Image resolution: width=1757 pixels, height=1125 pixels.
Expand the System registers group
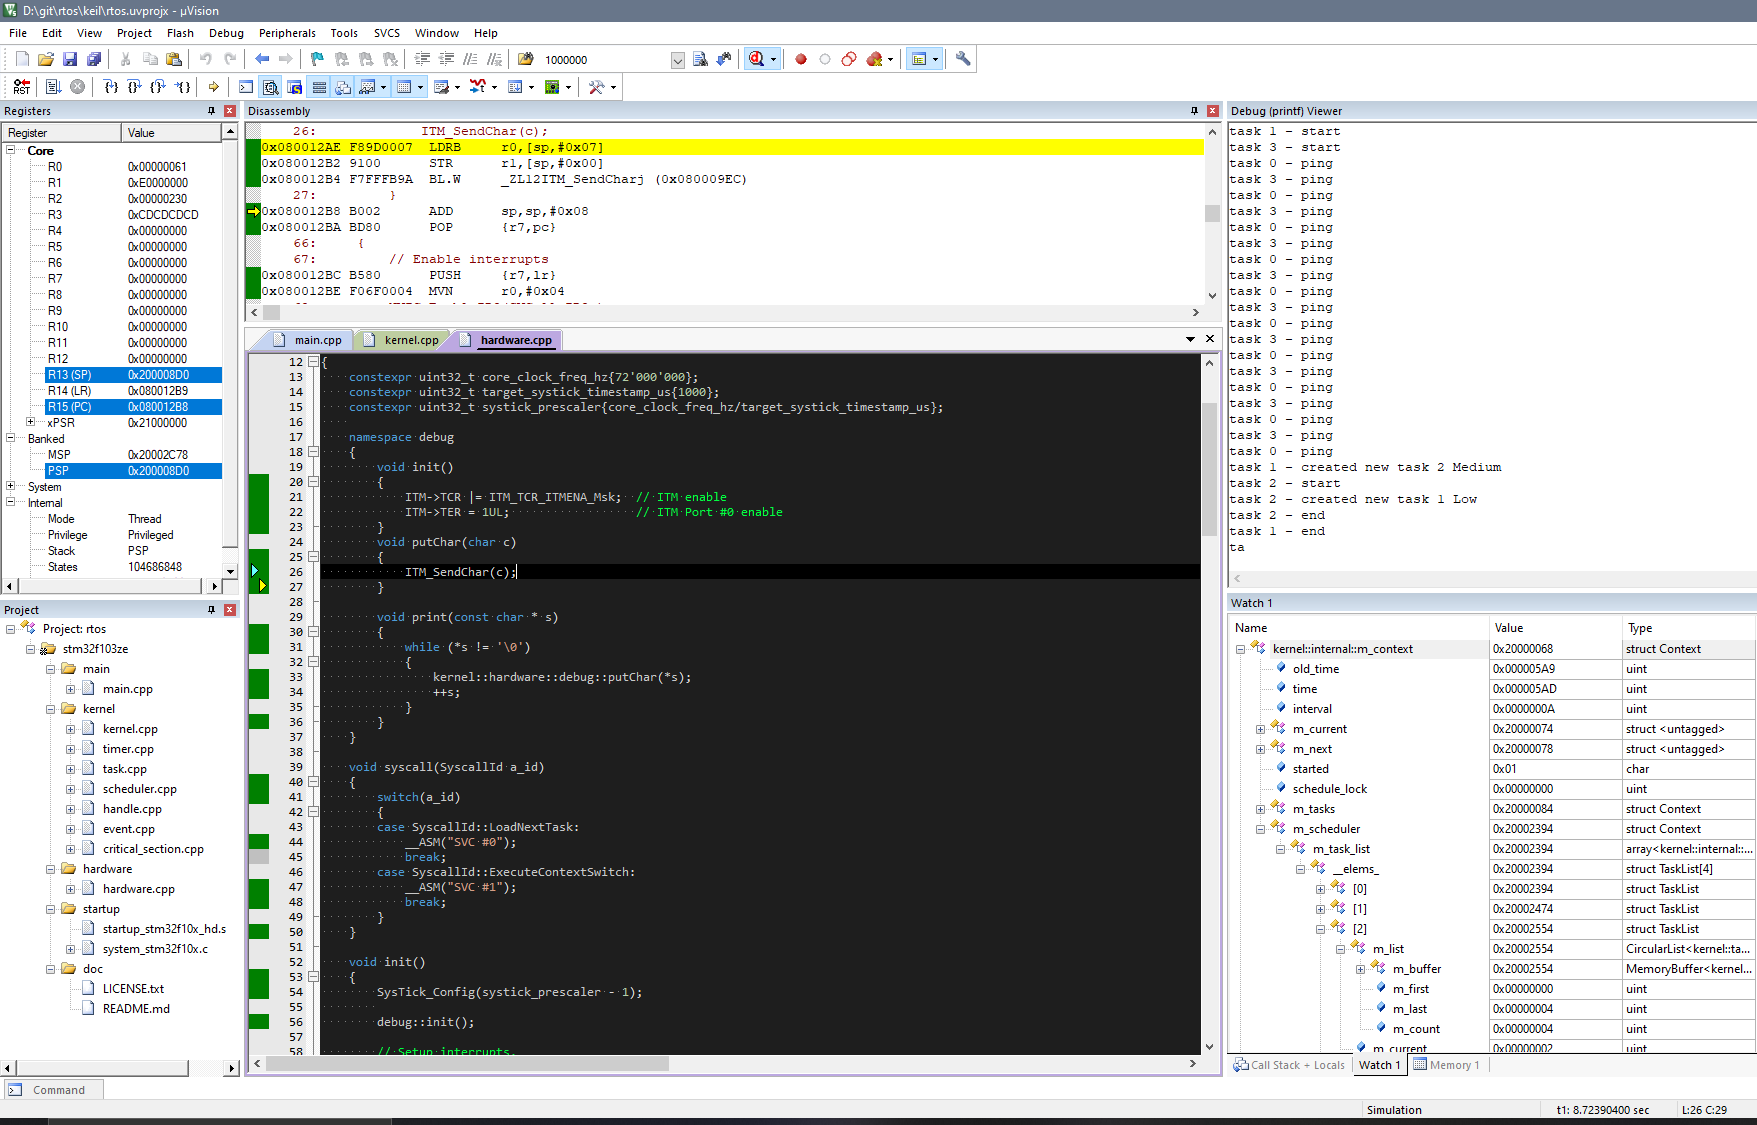[11, 487]
